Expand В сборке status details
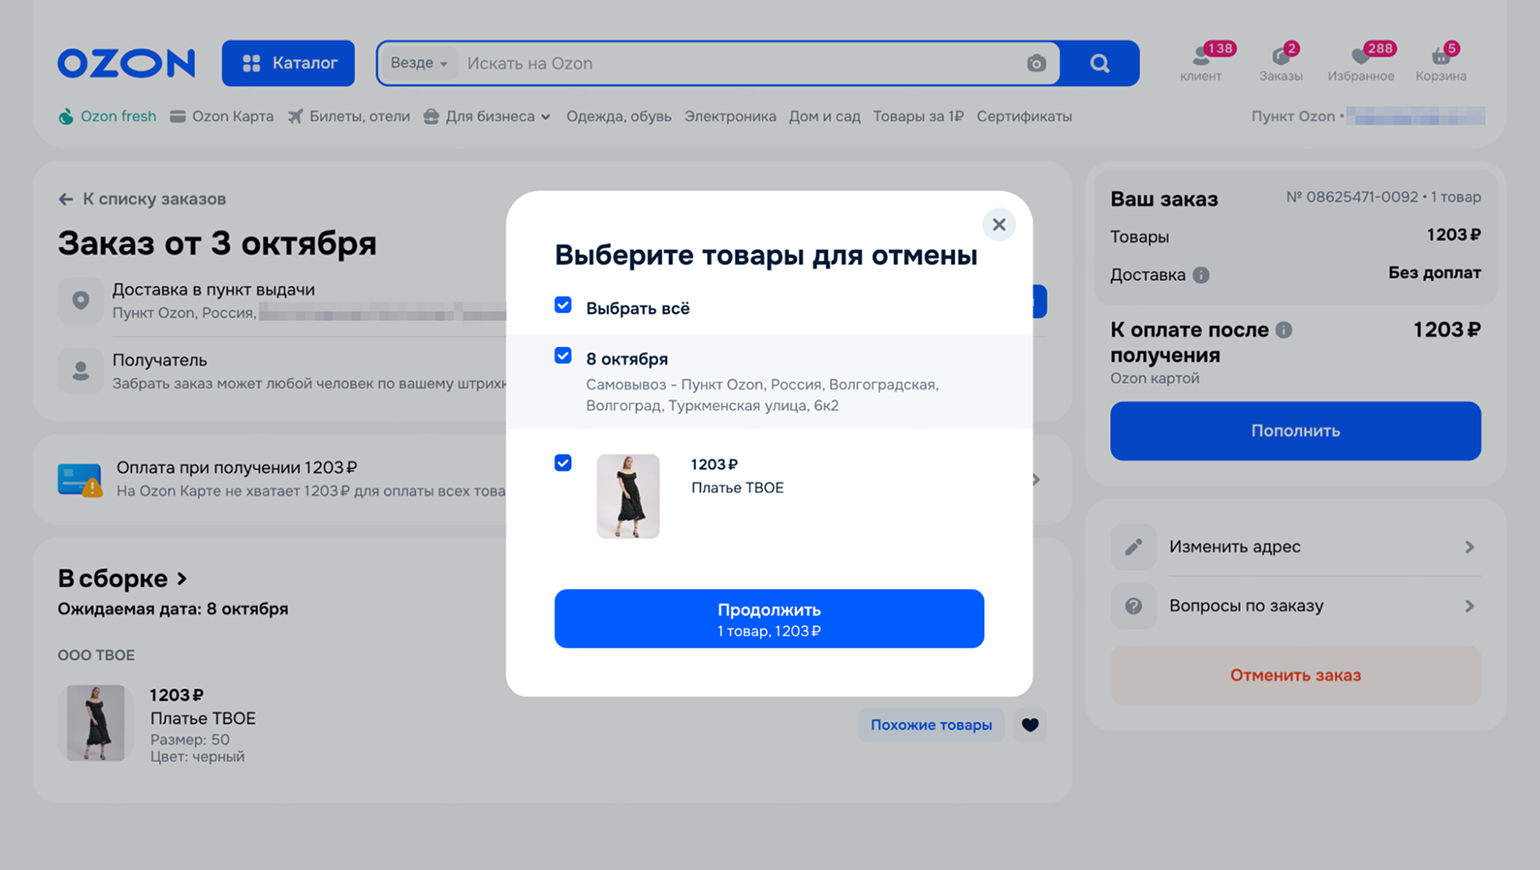The height and width of the screenshot is (870, 1540). (x=123, y=578)
